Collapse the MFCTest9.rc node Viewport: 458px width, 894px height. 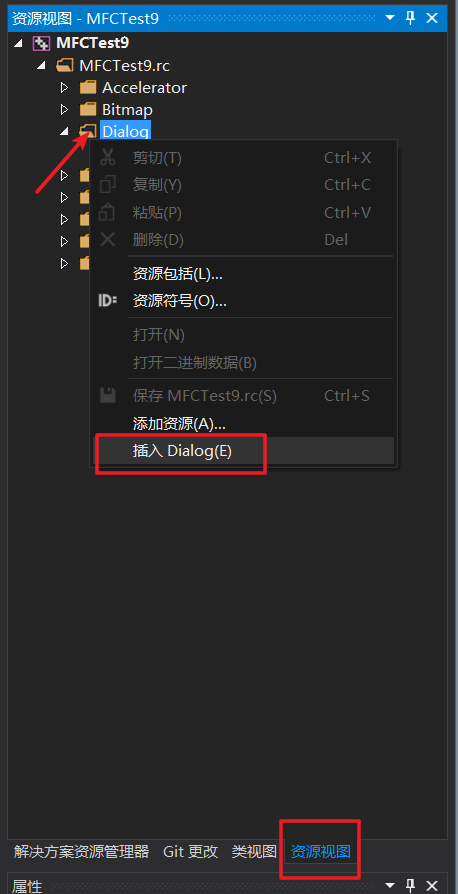pos(41,66)
